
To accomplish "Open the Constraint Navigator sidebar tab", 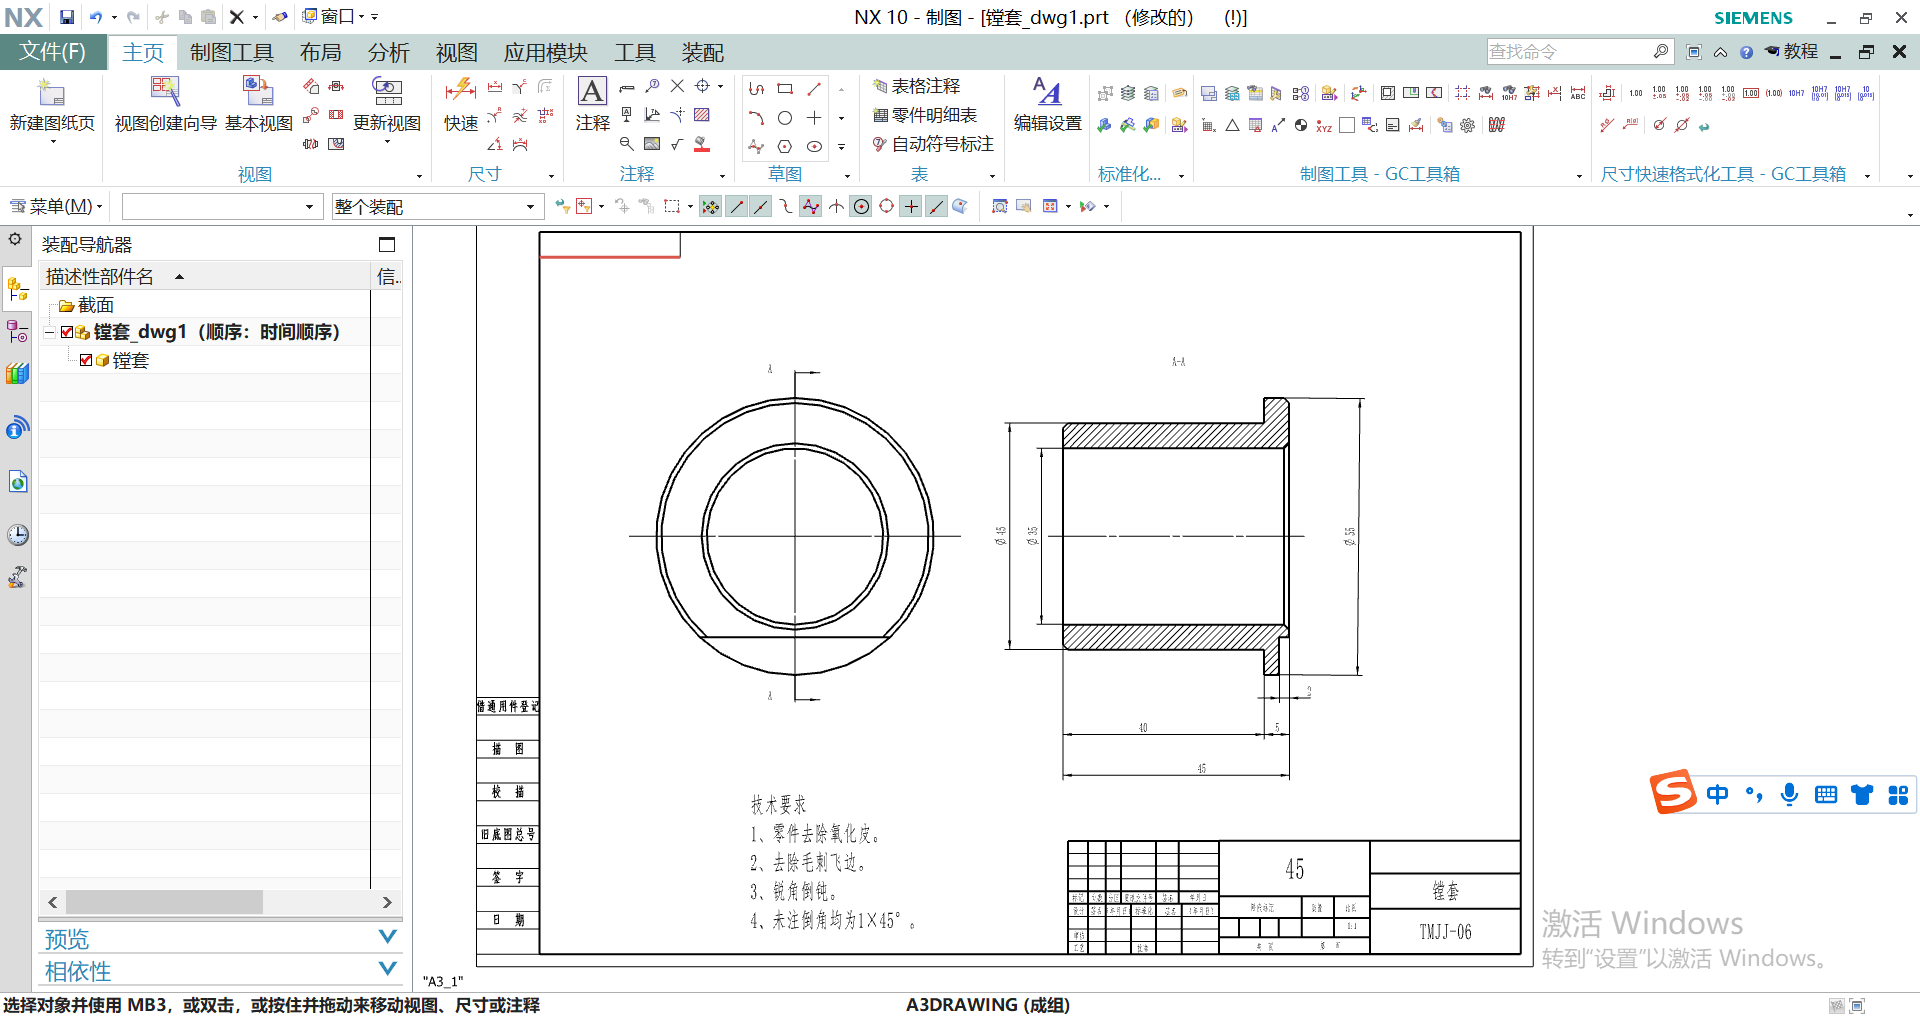I will click(17, 331).
